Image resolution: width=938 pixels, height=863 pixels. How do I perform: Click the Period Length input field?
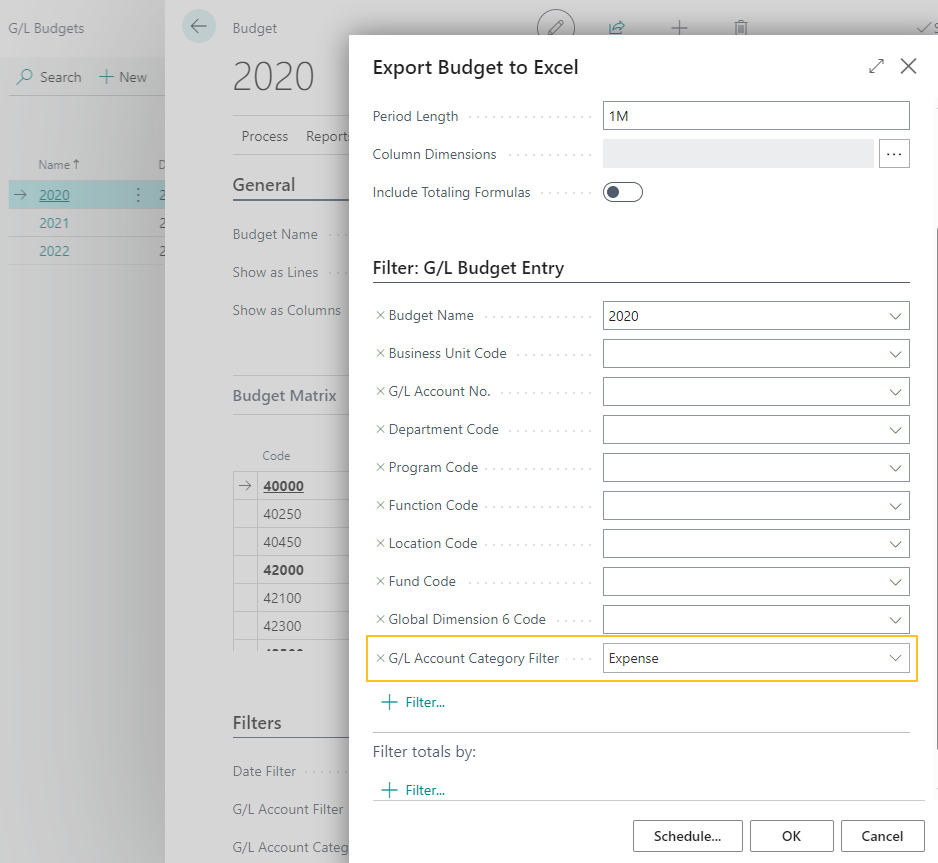[x=756, y=116]
